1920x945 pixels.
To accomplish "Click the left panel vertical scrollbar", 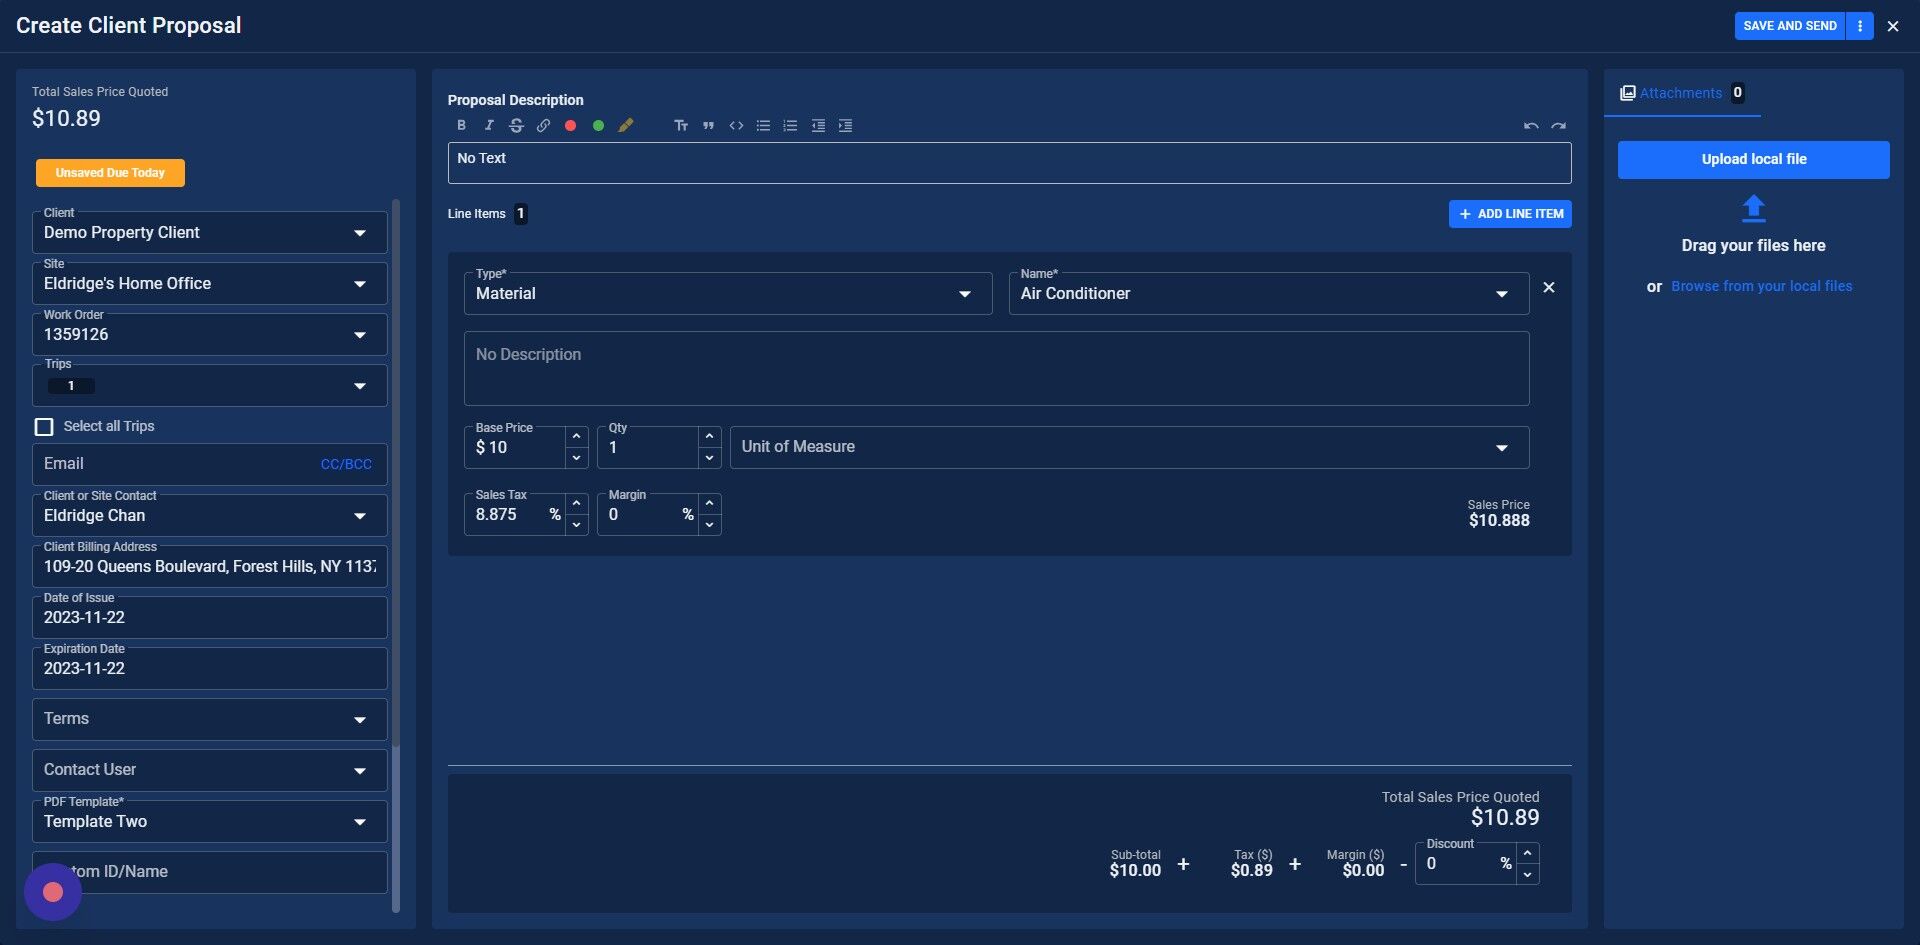I will click(x=396, y=473).
